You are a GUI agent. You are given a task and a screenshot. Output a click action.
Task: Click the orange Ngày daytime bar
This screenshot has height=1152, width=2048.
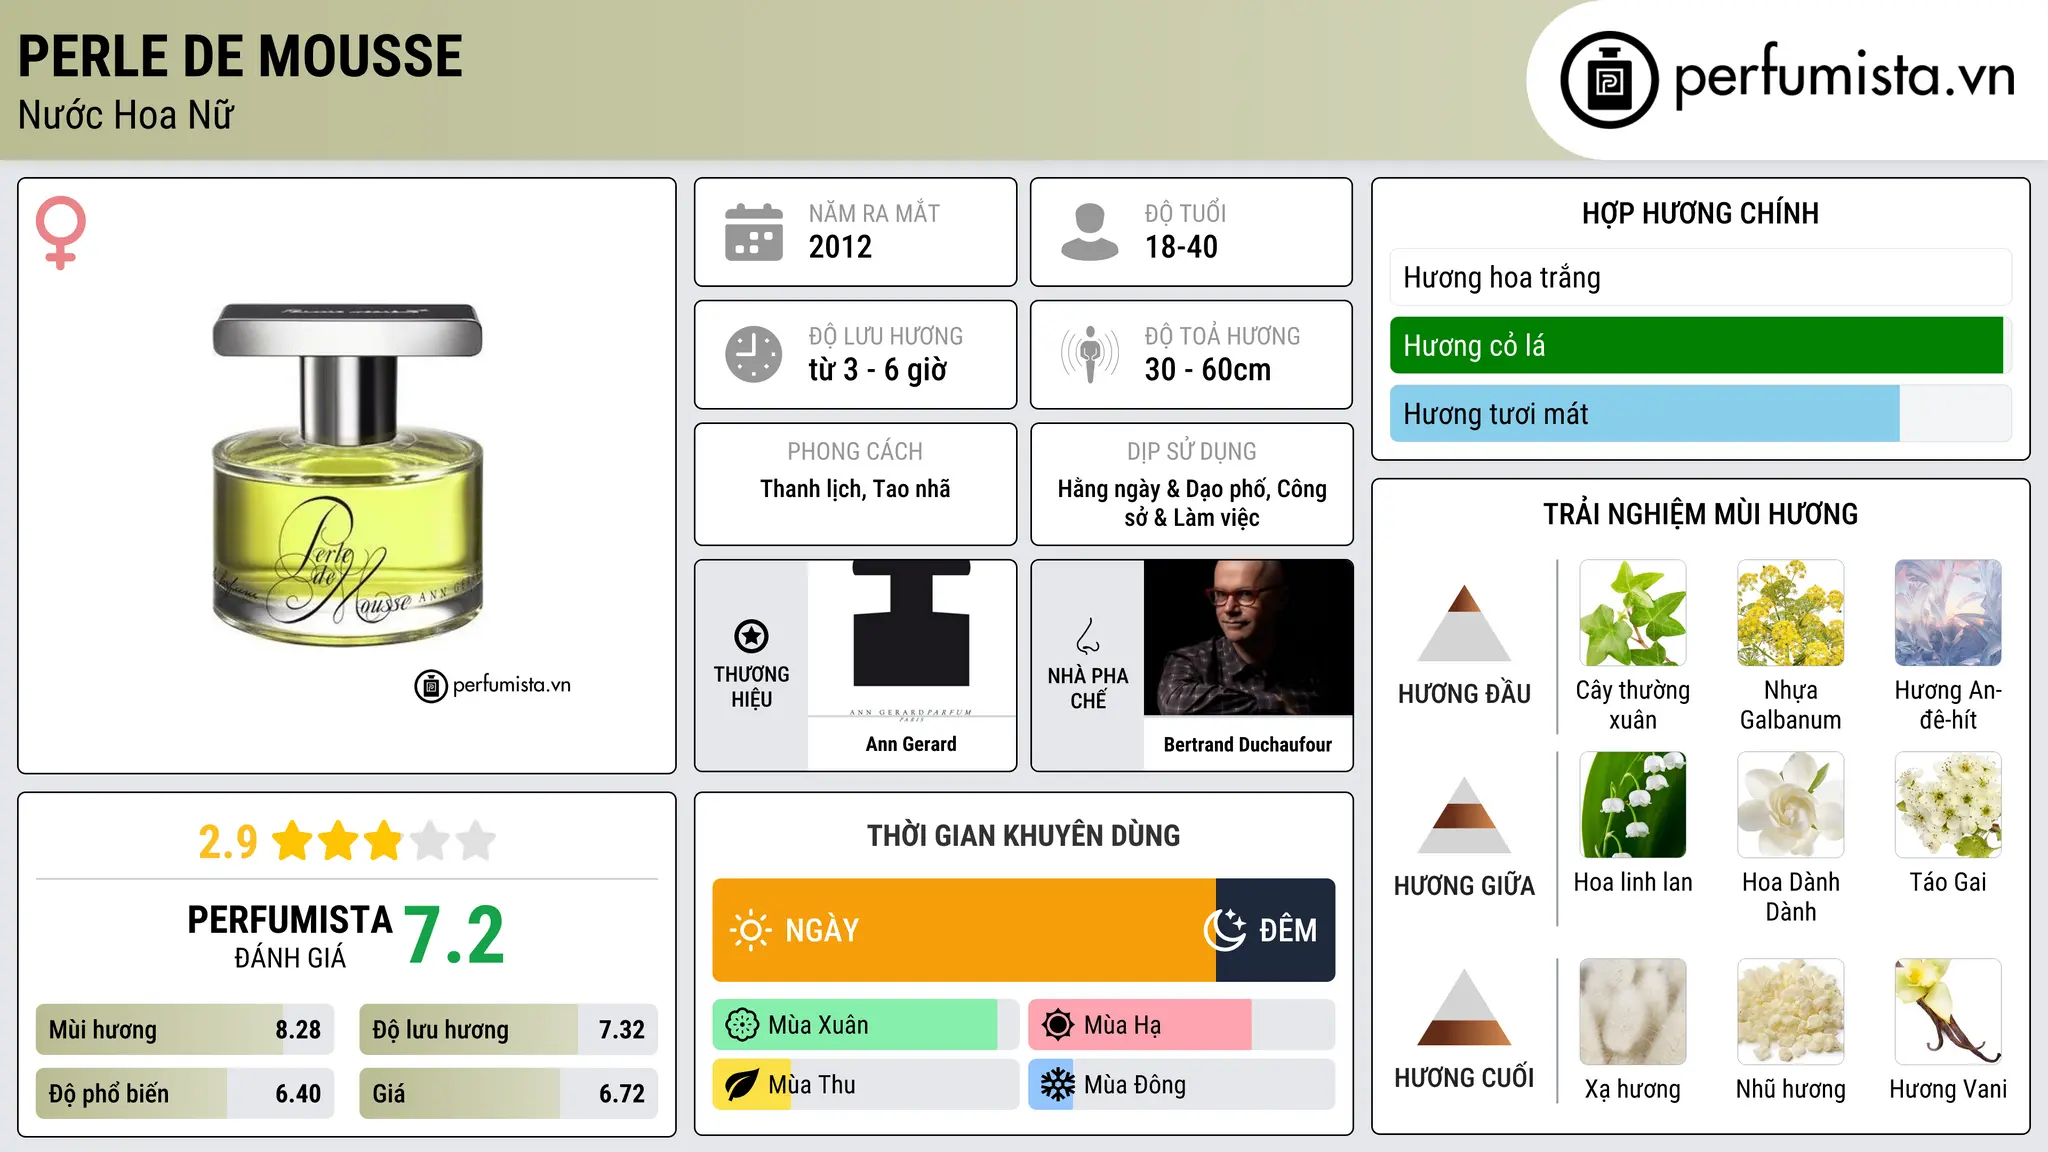pyautogui.click(x=964, y=930)
